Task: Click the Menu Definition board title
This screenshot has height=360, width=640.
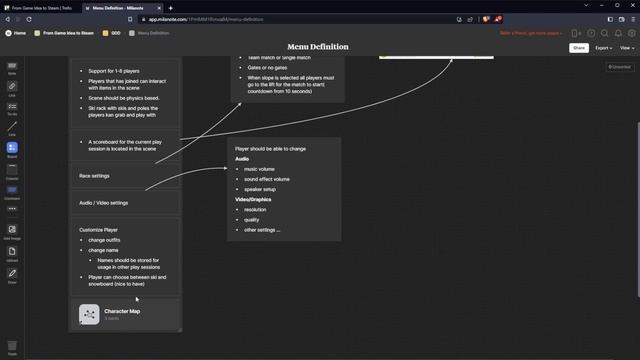Action: tap(318, 47)
